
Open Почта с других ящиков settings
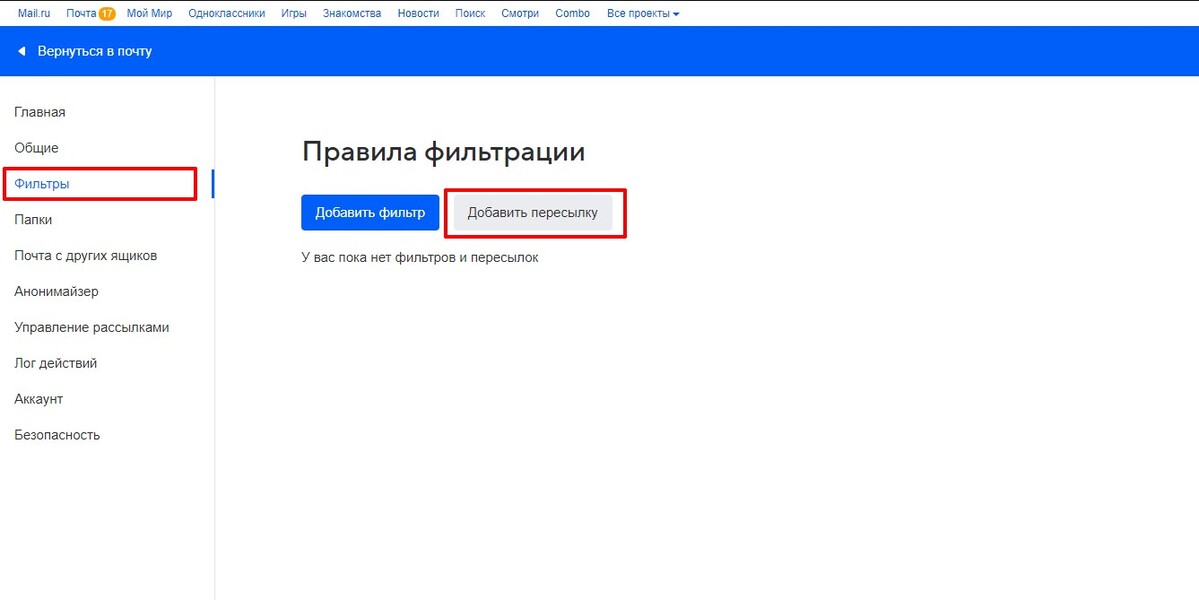tap(86, 256)
